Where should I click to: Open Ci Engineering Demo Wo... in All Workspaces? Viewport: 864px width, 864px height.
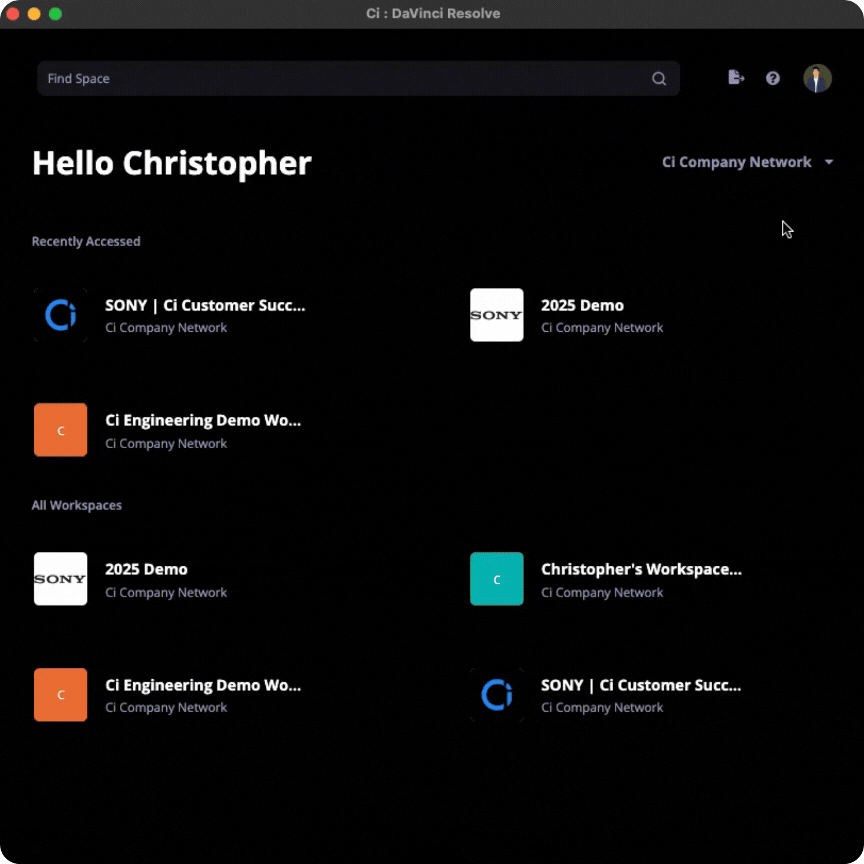point(203,685)
